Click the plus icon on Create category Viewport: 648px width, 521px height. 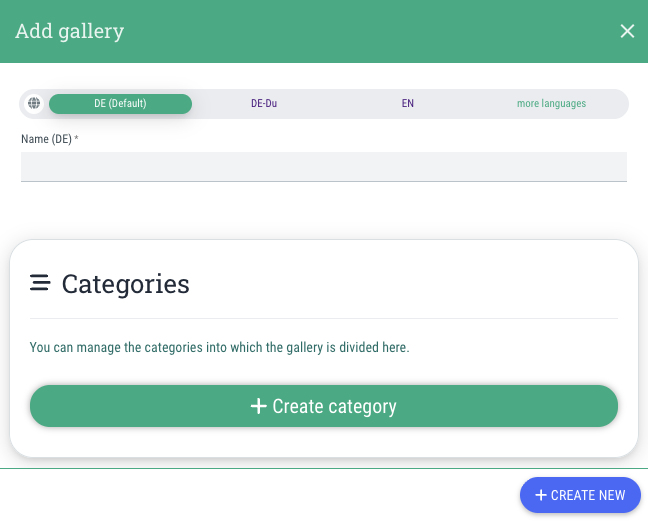(258, 406)
